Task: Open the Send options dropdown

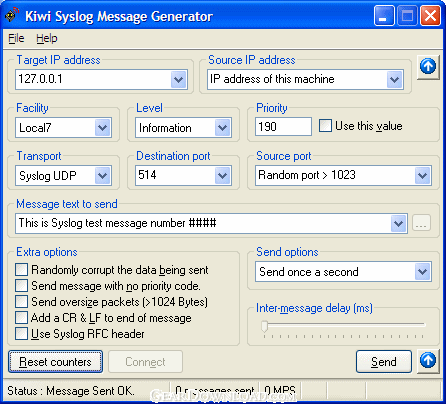Action: pyautogui.click(x=422, y=272)
